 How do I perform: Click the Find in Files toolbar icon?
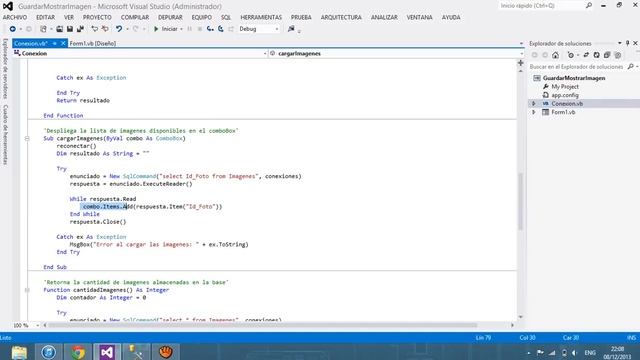pos(291,29)
